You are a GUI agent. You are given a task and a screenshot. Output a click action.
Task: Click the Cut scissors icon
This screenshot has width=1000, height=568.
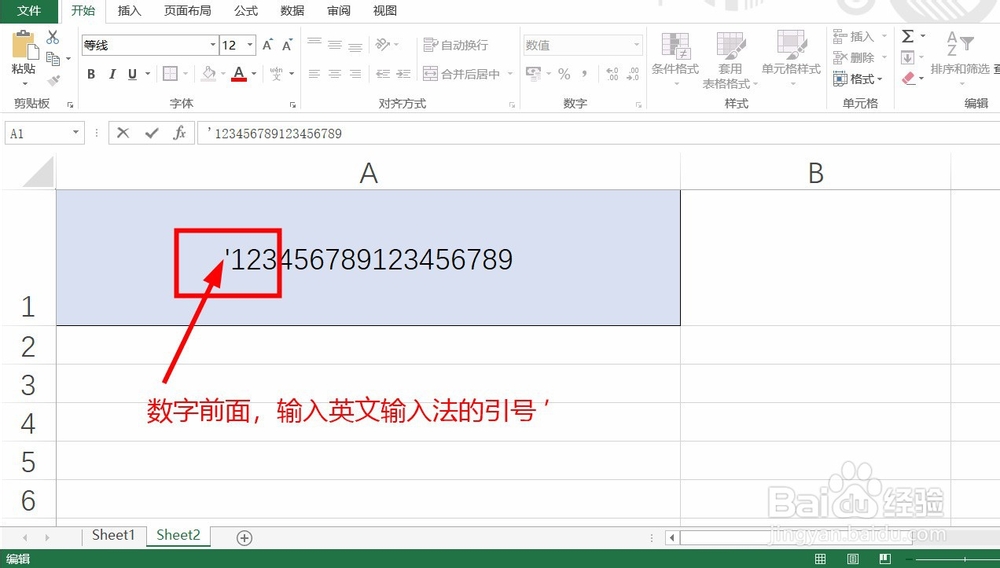point(53,37)
